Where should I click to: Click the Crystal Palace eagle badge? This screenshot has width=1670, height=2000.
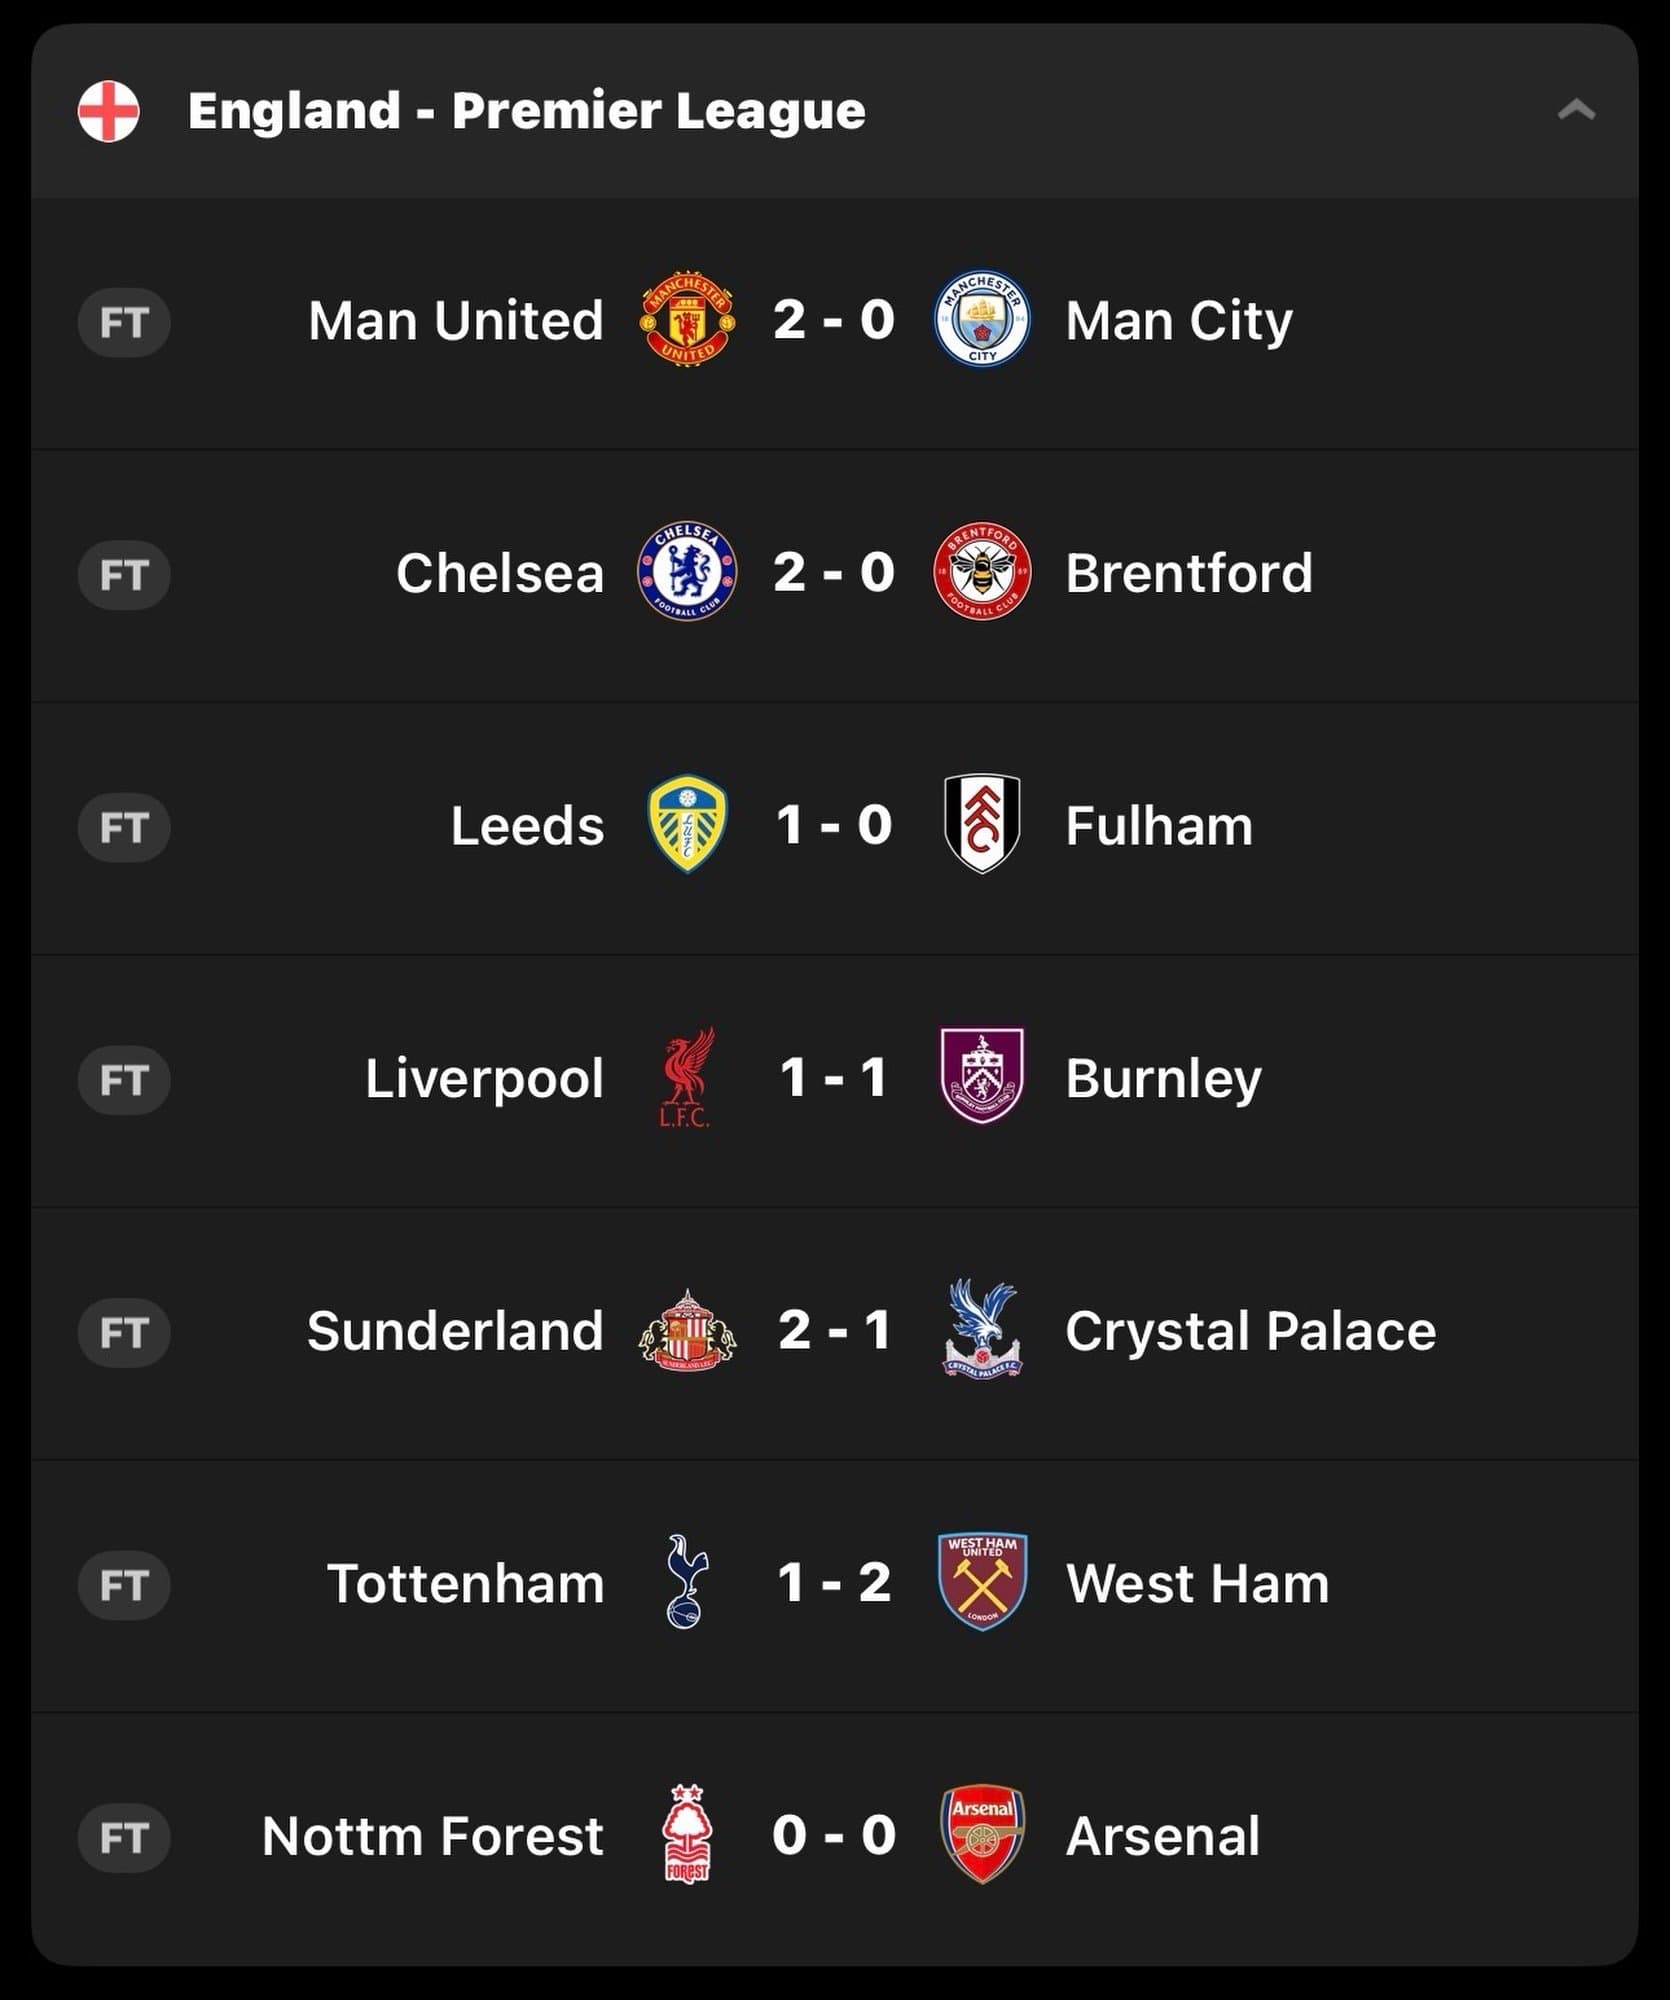[x=982, y=1329]
